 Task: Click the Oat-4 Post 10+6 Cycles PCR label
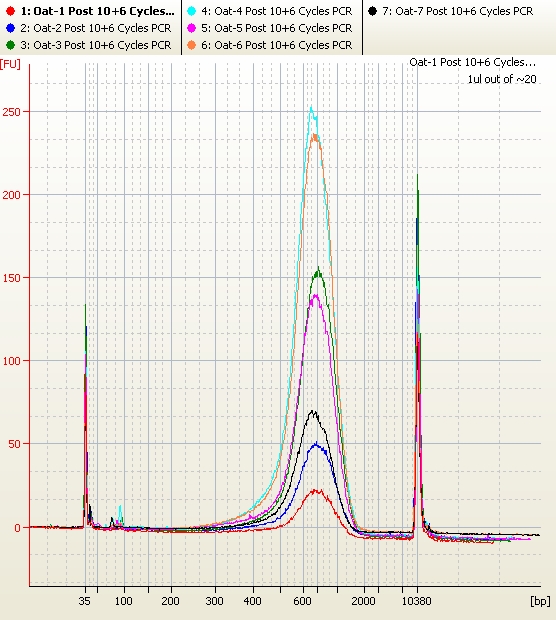pyautogui.click(x=276, y=11)
